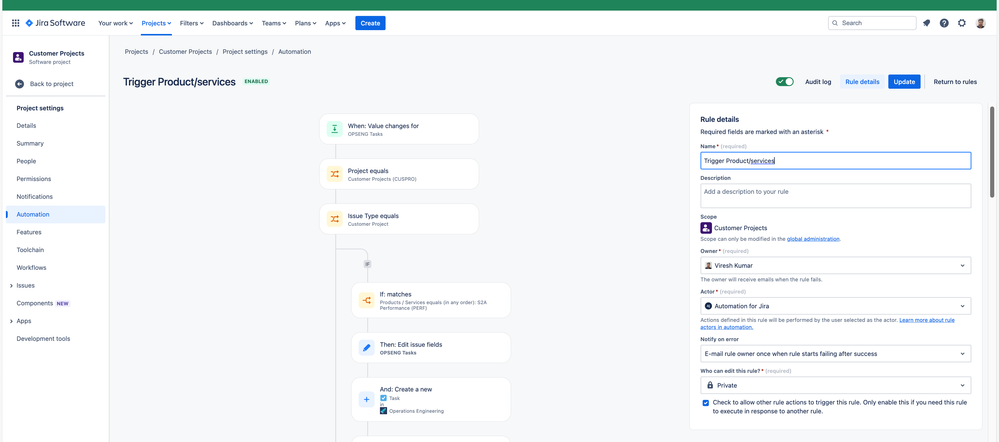Click the rule Name input field
Image resolution: width=999 pixels, height=442 pixels.
(836, 160)
